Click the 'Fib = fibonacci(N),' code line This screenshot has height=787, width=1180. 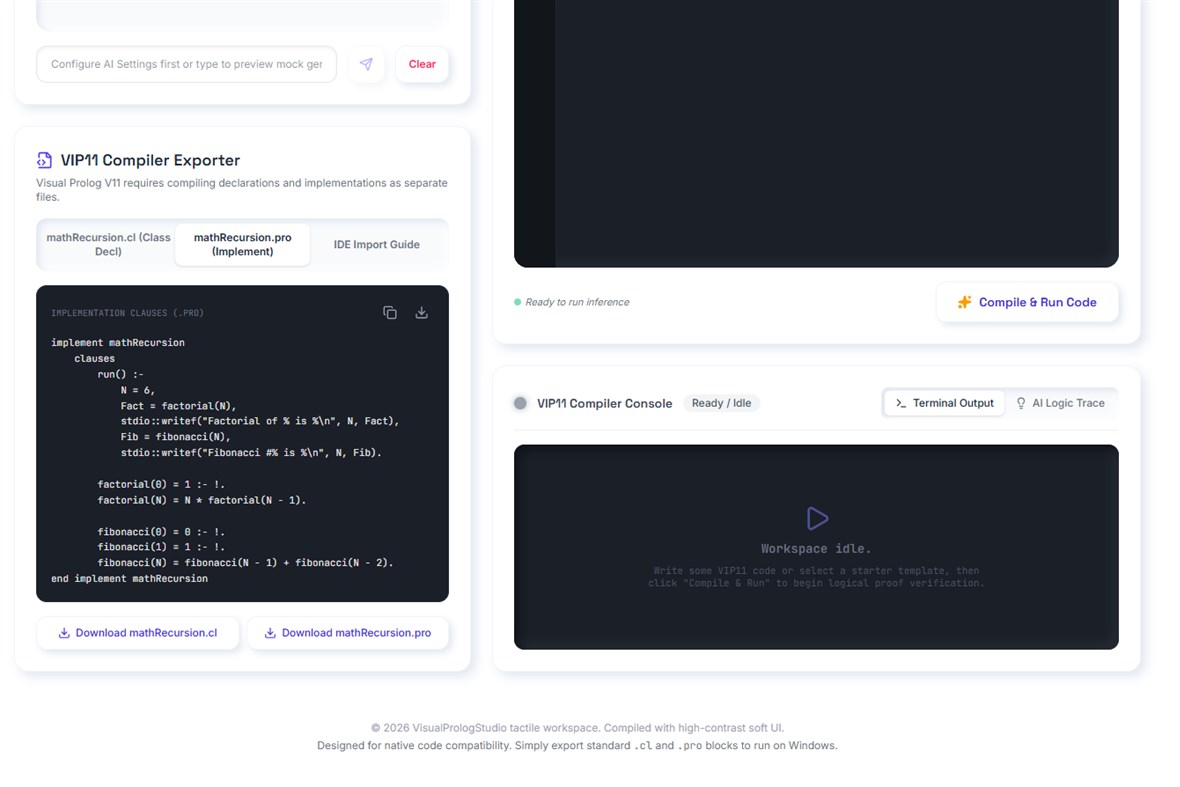(x=175, y=437)
